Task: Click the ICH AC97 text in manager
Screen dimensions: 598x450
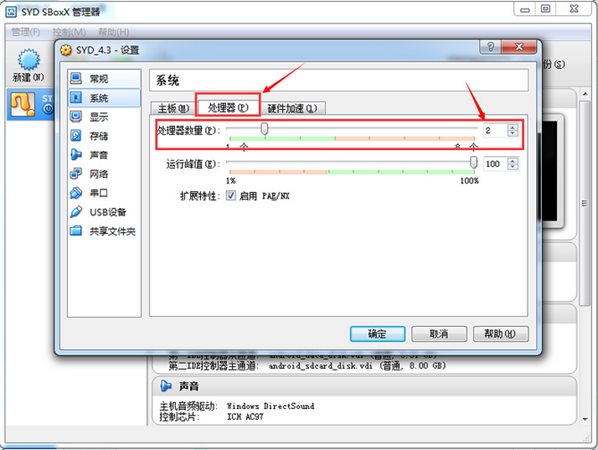Action: coord(245,416)
